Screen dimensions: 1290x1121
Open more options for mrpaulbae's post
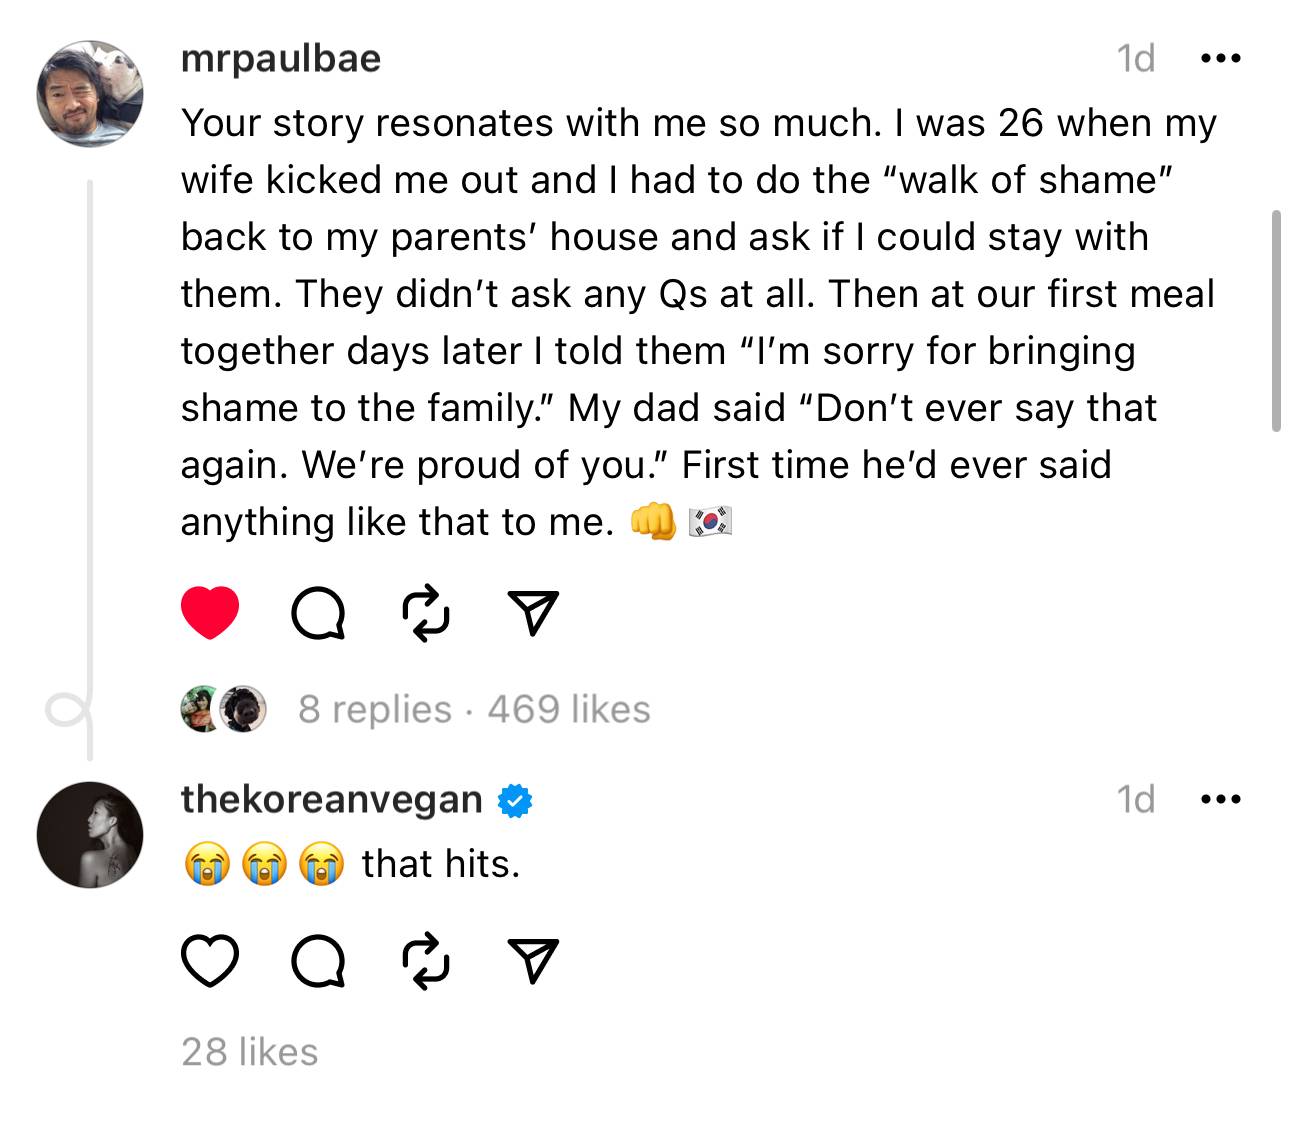(1220, 59)
